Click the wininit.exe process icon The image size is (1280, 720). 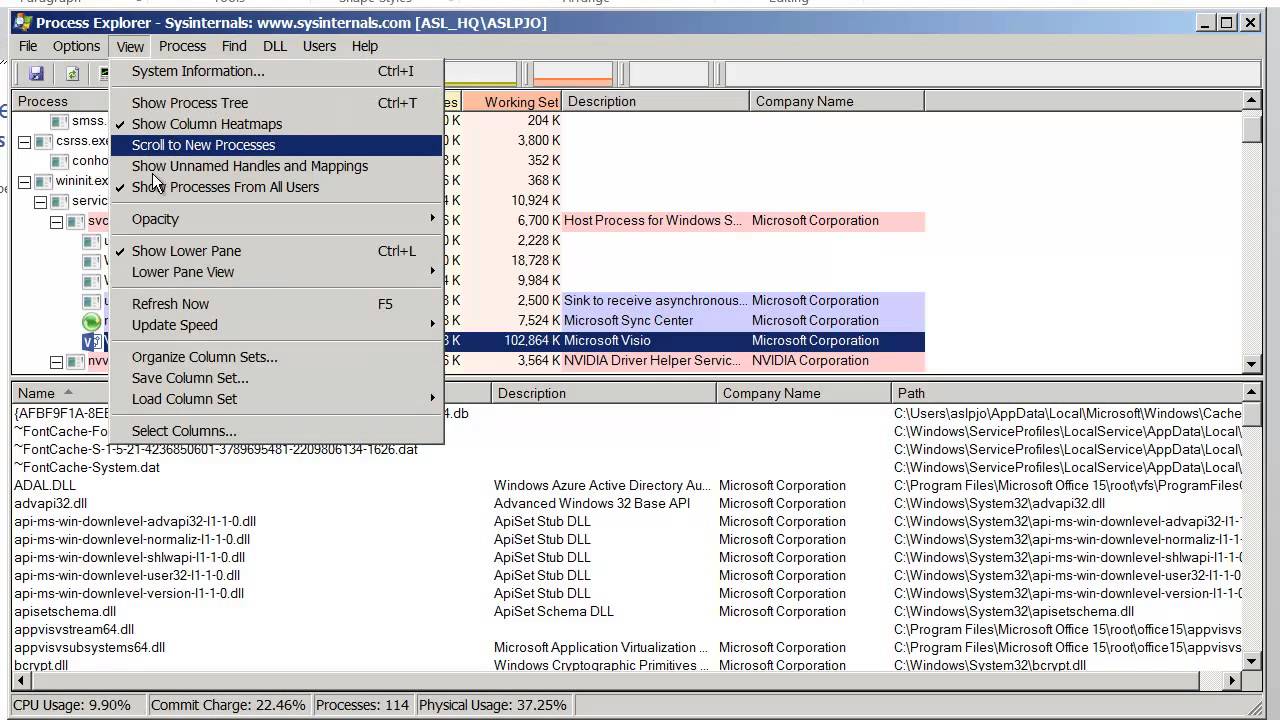click(43, 181)
